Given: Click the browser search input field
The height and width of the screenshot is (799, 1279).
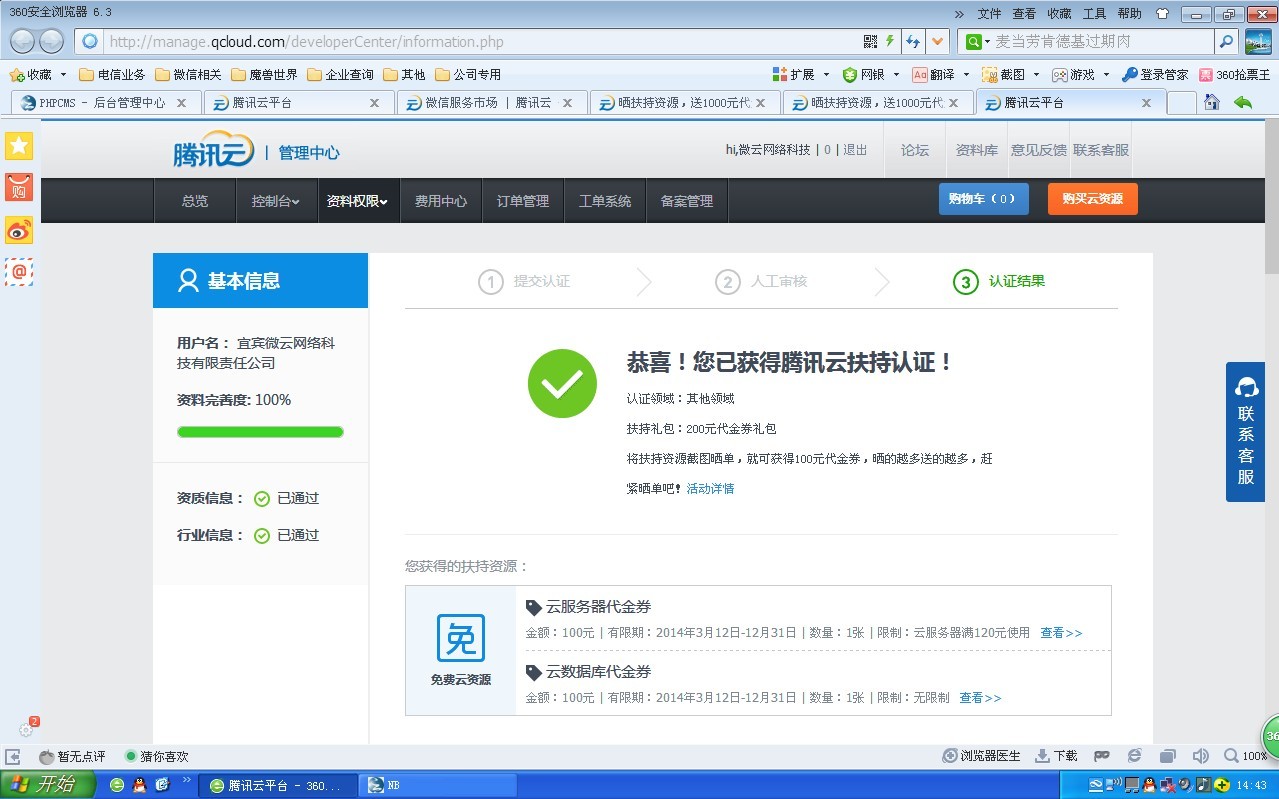Looking at the screenshot, I should coord(1104,42).
